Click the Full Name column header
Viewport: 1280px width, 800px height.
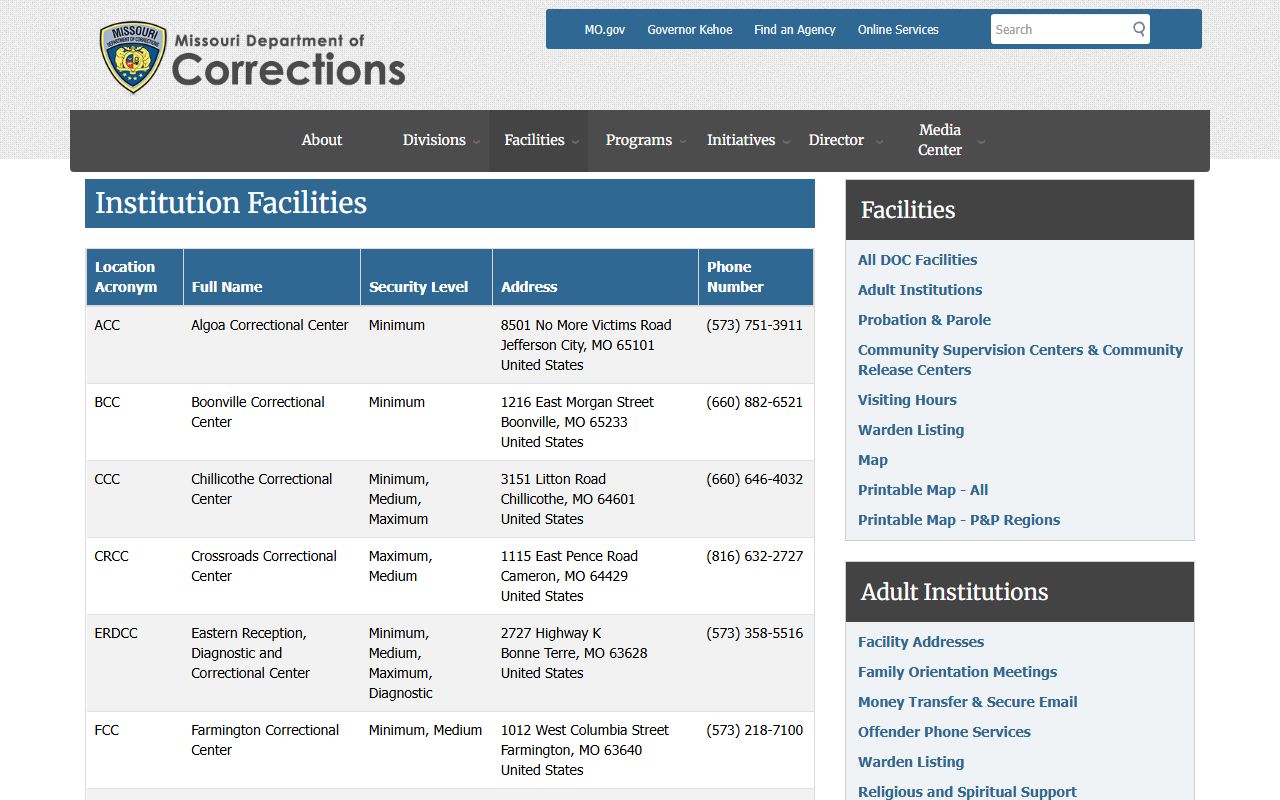coord(272,277)
